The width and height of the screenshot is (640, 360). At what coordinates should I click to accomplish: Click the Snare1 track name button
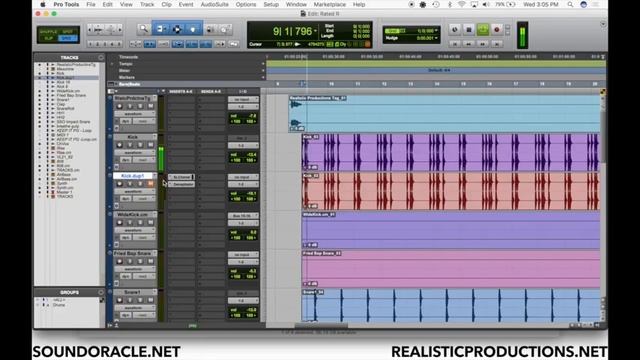tap(133, 292)
